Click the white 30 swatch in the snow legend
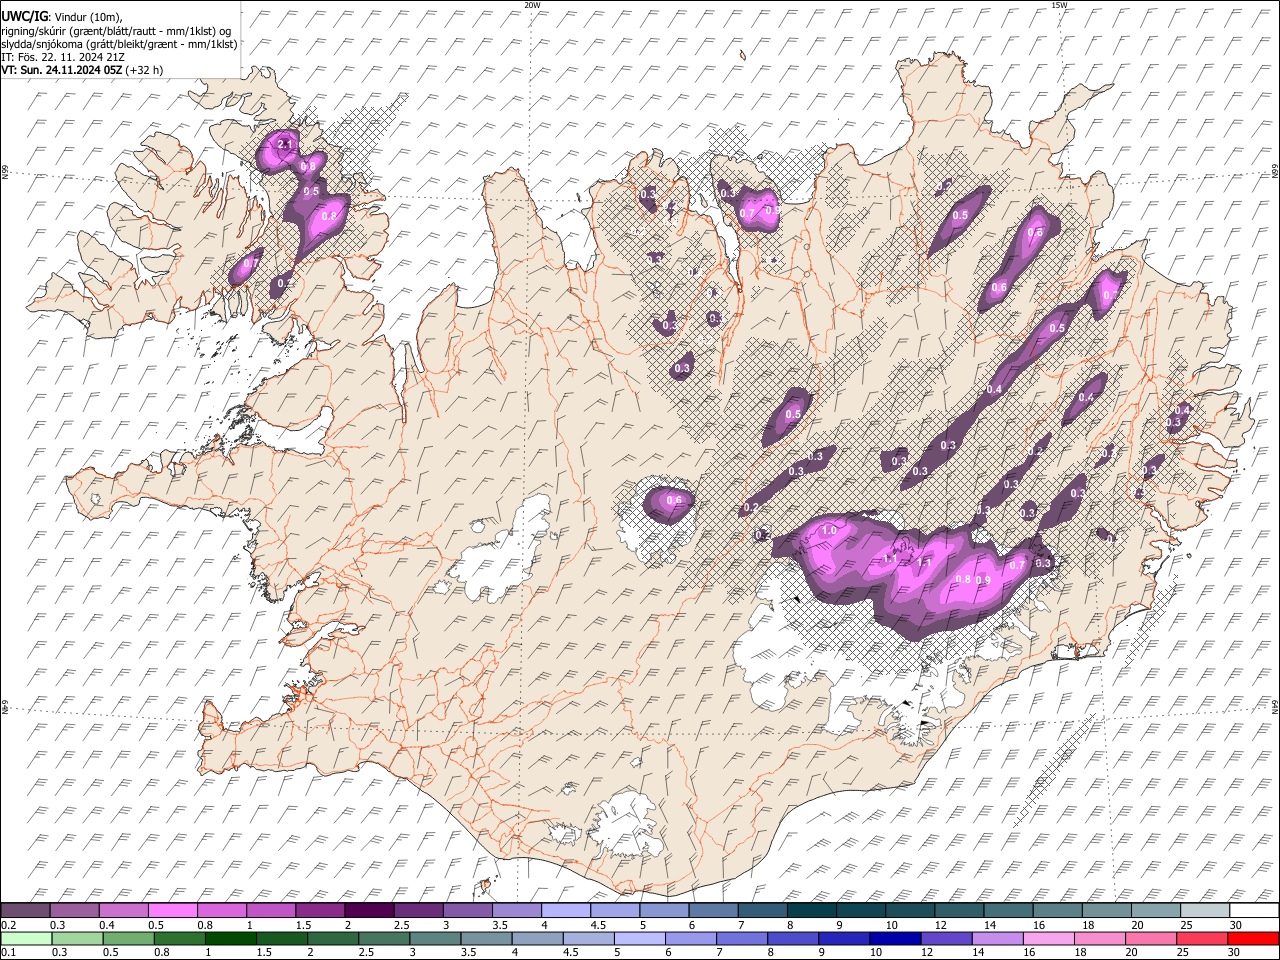Image resolution: width=1280 pixels, height=960 pixels. [1253, 911]
